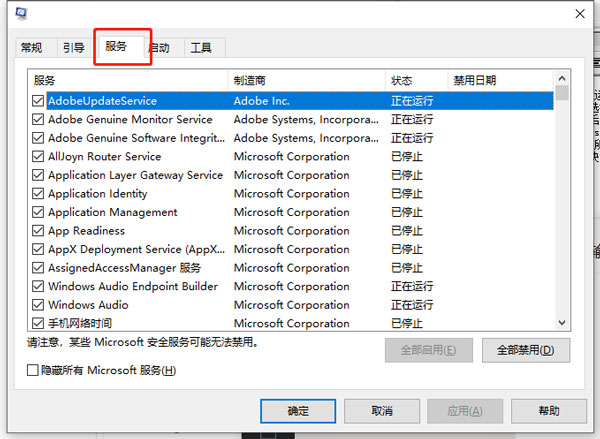Viewport: 600px width, 439px height.
Task: Uncheck the AdobeUpdateService checkbox
Action: (x=38, y=101)
